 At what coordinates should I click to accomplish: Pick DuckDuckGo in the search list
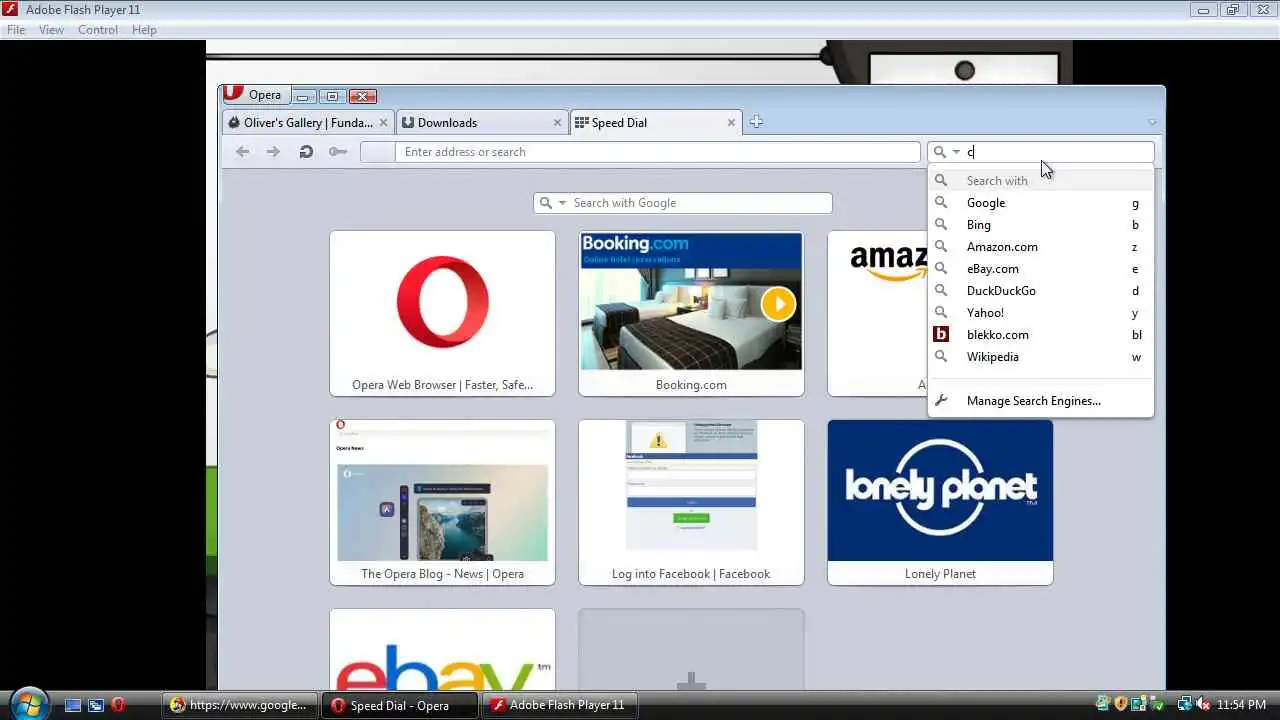coord(1041,291)
